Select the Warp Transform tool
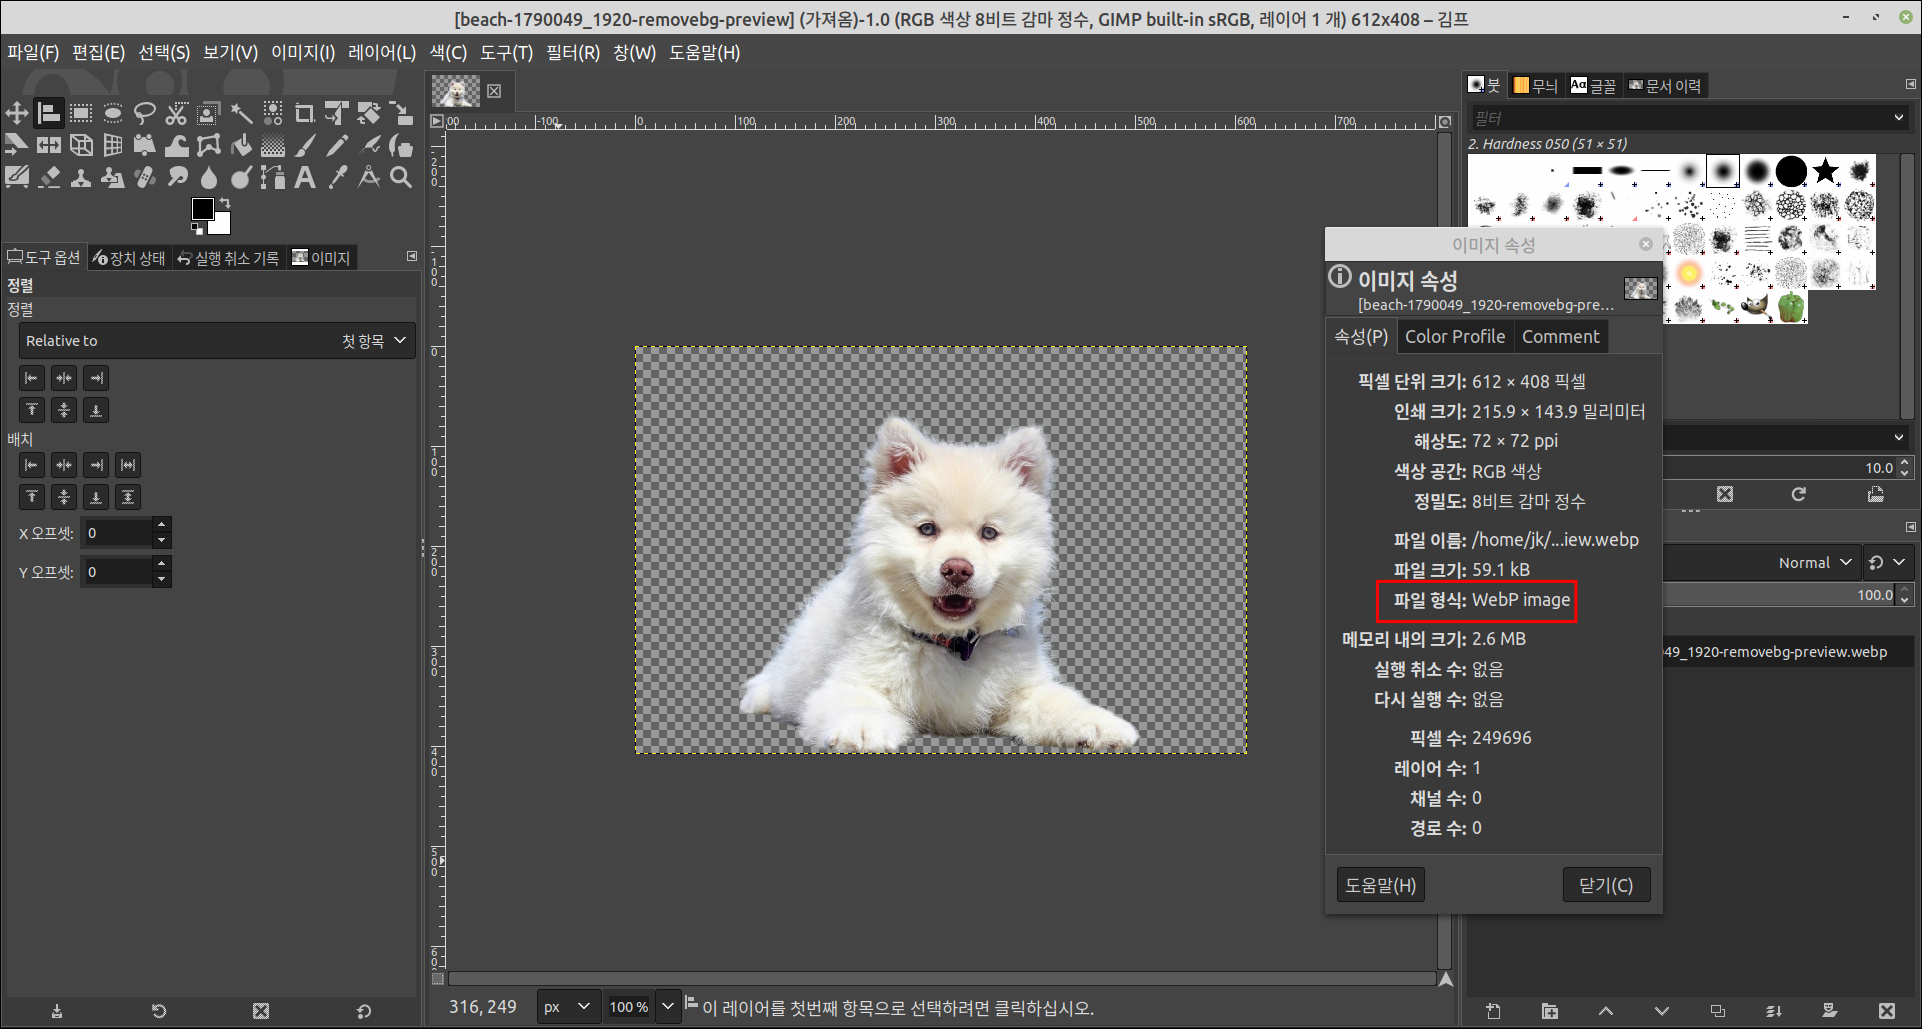This screenshot has width=1922, height=1029. tap(177, 145)
